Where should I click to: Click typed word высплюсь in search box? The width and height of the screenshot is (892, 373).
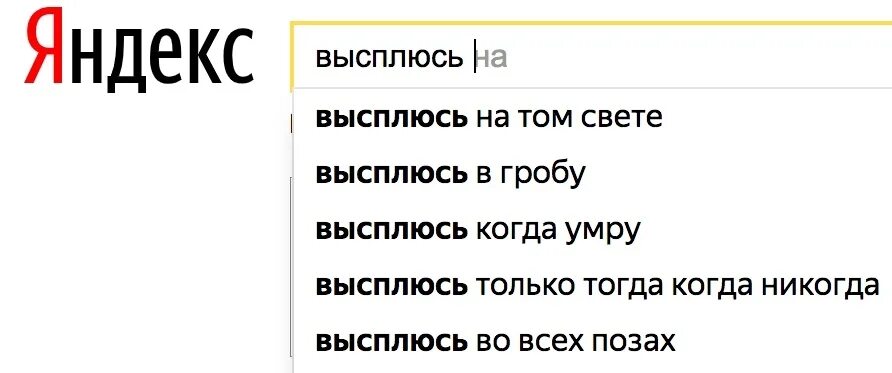tap(390, 58)
